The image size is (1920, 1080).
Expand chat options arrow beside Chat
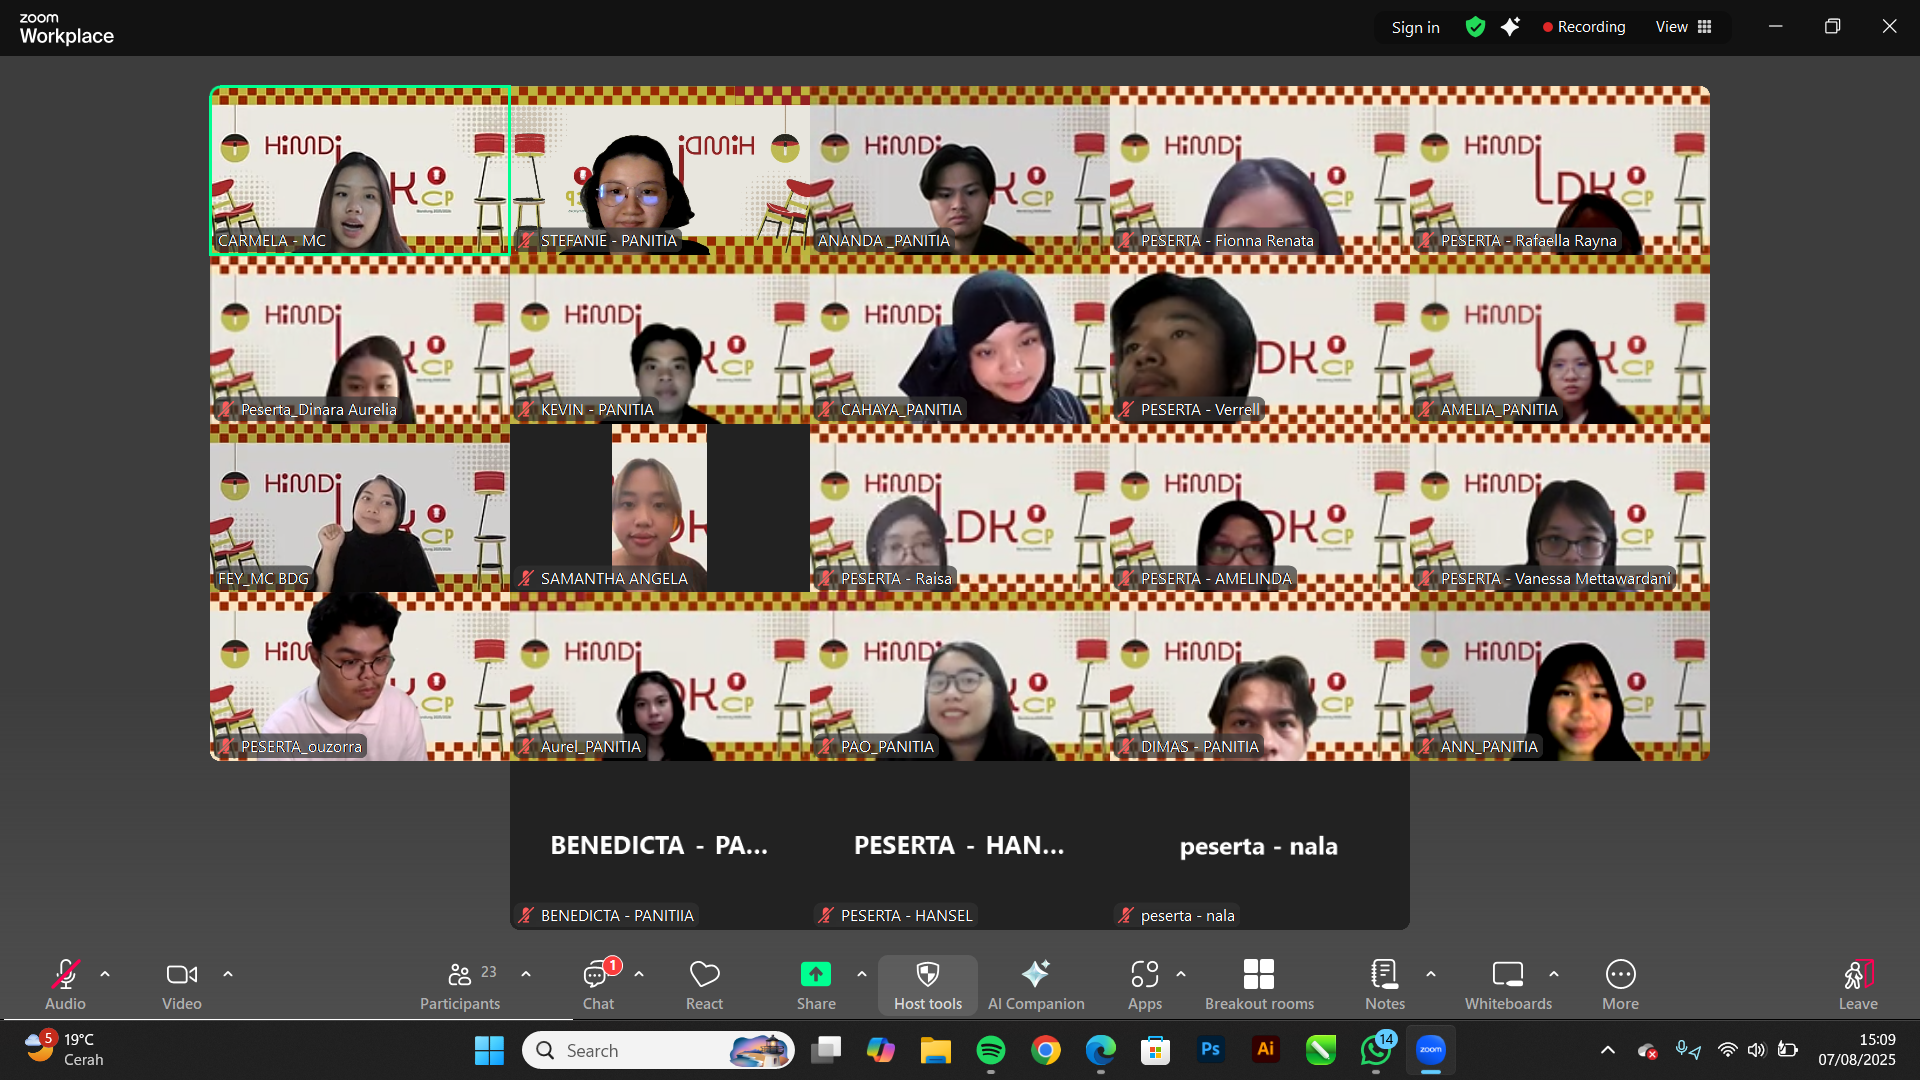(639, 974)
